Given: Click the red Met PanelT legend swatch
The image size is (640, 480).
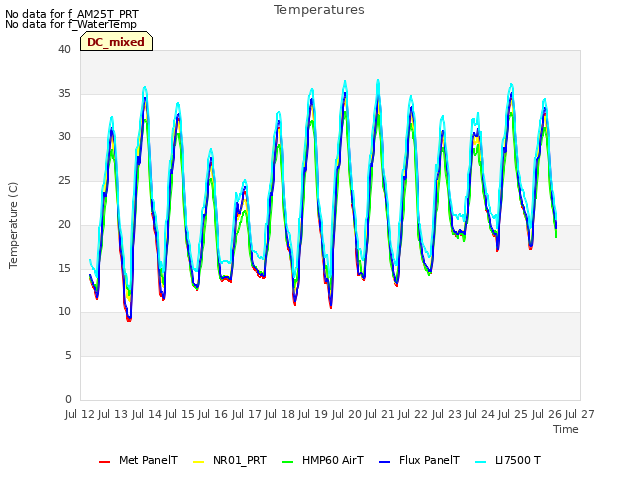Looking at the screenshot, I should pos(104,462).
